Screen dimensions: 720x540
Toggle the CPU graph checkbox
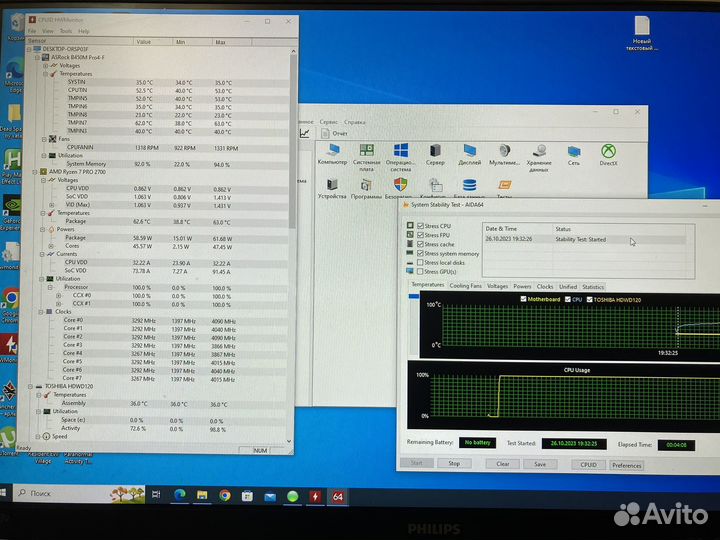coord(568,299)
